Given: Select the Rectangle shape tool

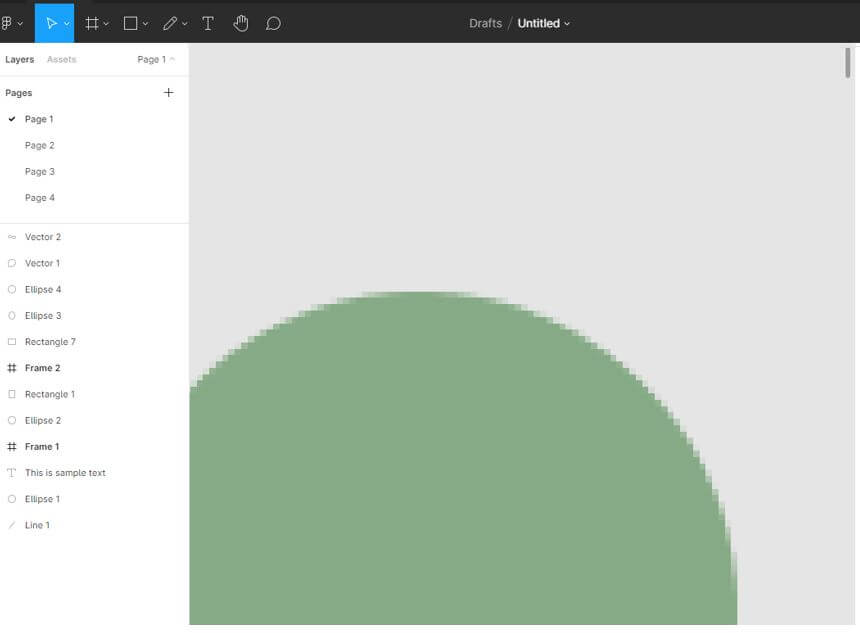Looking at the screenshot, I should tap(131, 24).
